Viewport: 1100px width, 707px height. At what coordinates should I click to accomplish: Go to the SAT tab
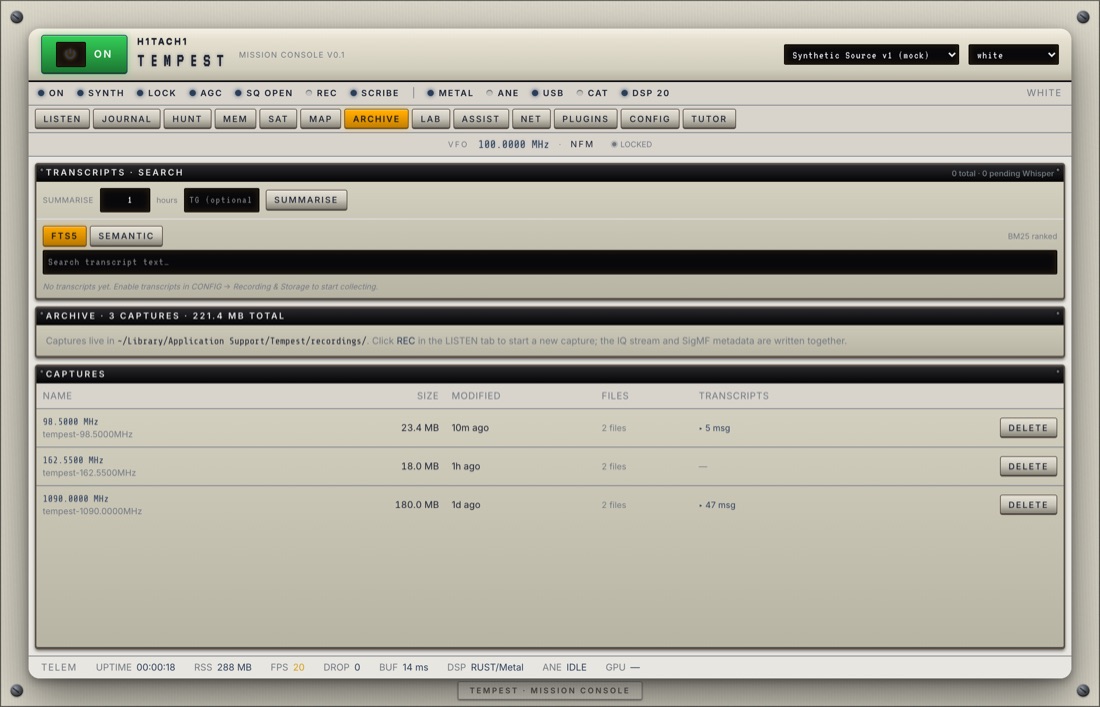(x=278, y=119)
